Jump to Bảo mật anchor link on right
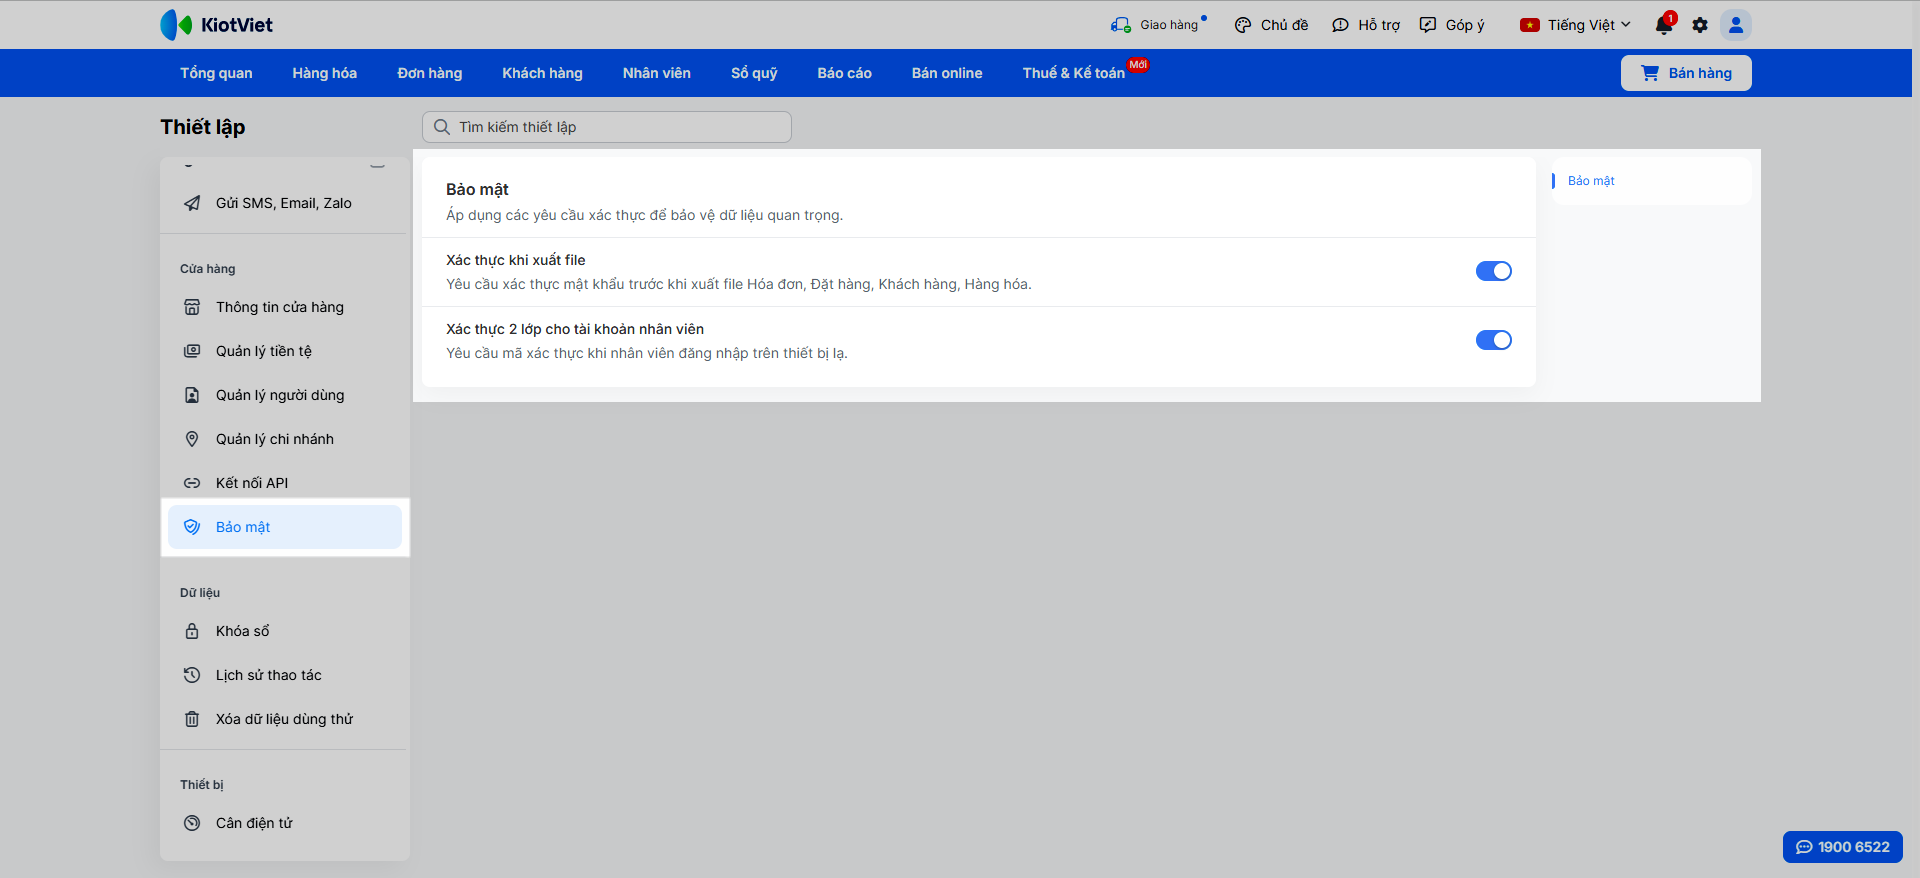This screenshot has height=878, width=1920. (x=1591, y=181)
